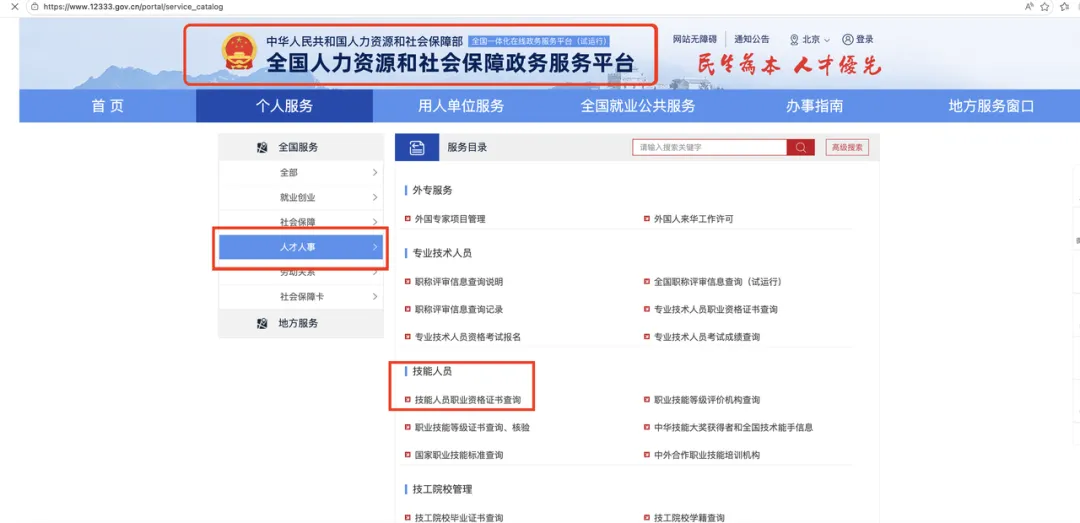This screenshot has width=1080, height=523.
Task: Click the site info lock icon in address bar
Action: 33,6
